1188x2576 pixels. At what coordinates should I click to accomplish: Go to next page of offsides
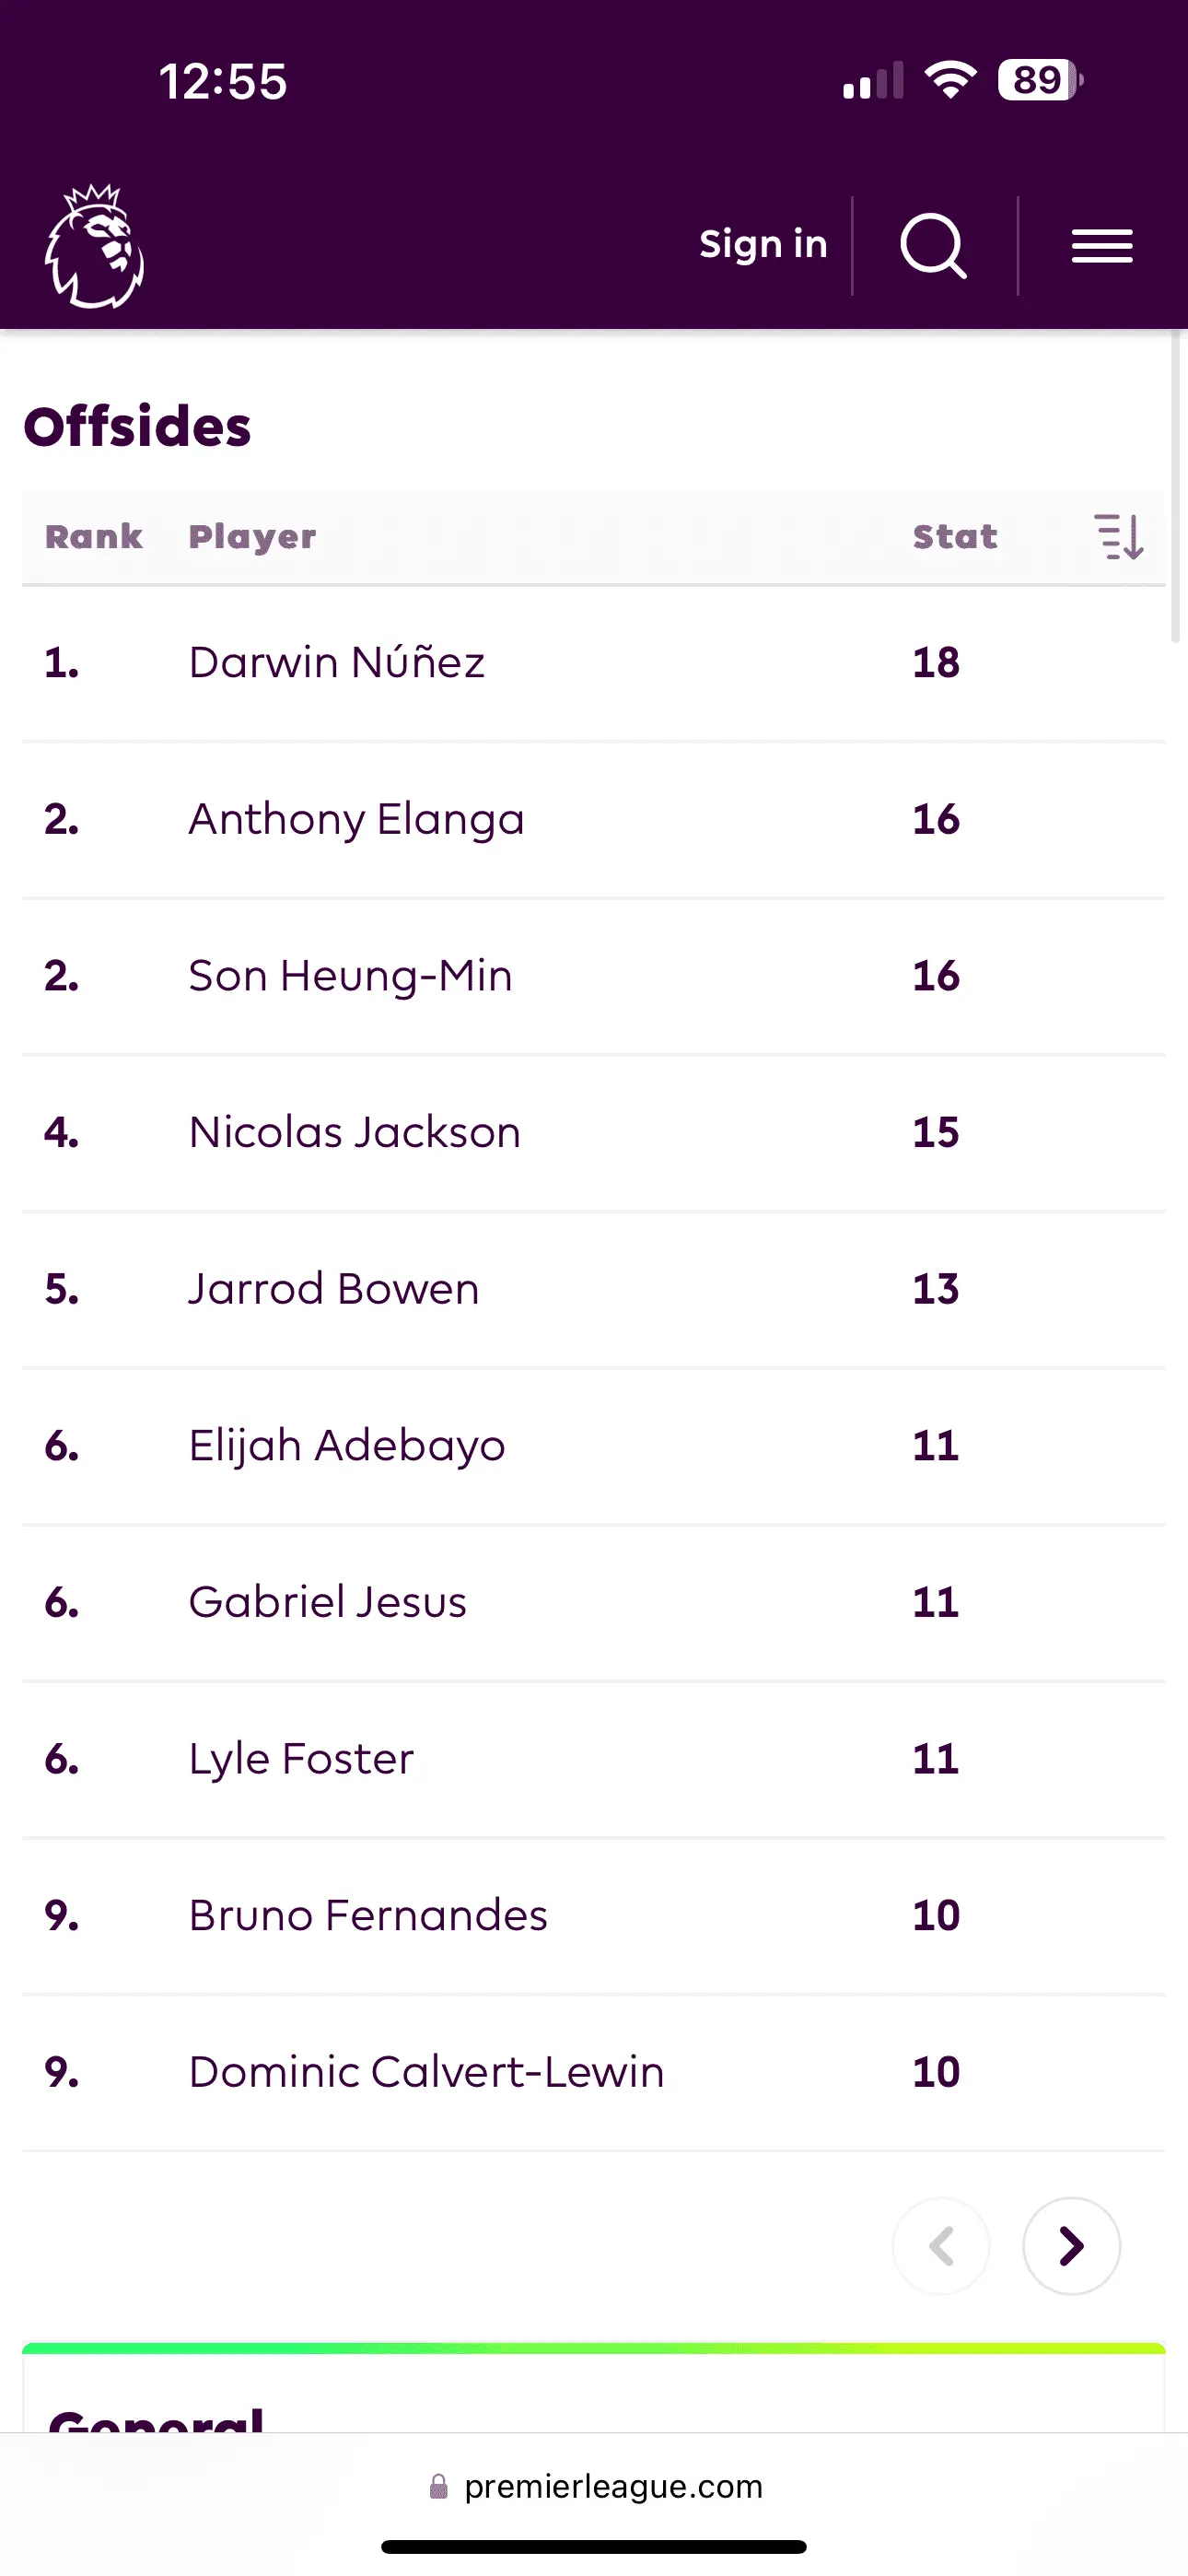click(x=1071, y=2246)
